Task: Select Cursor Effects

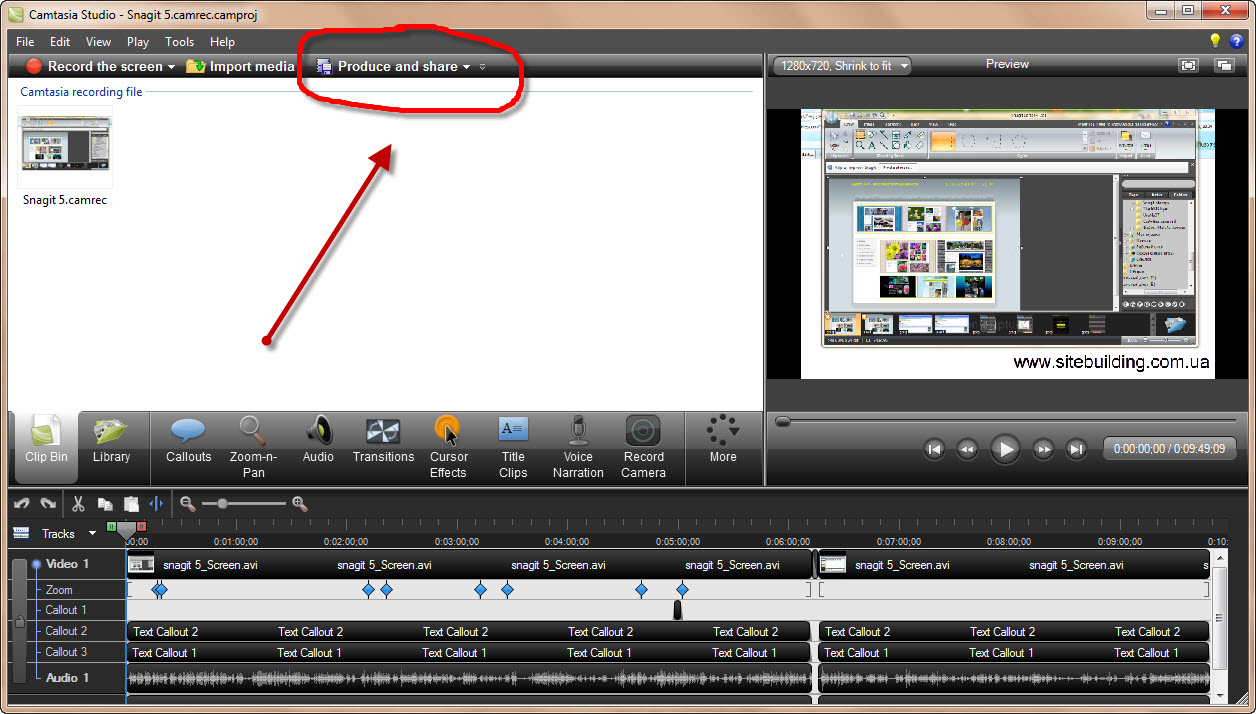Action: (x=448, y=448)
